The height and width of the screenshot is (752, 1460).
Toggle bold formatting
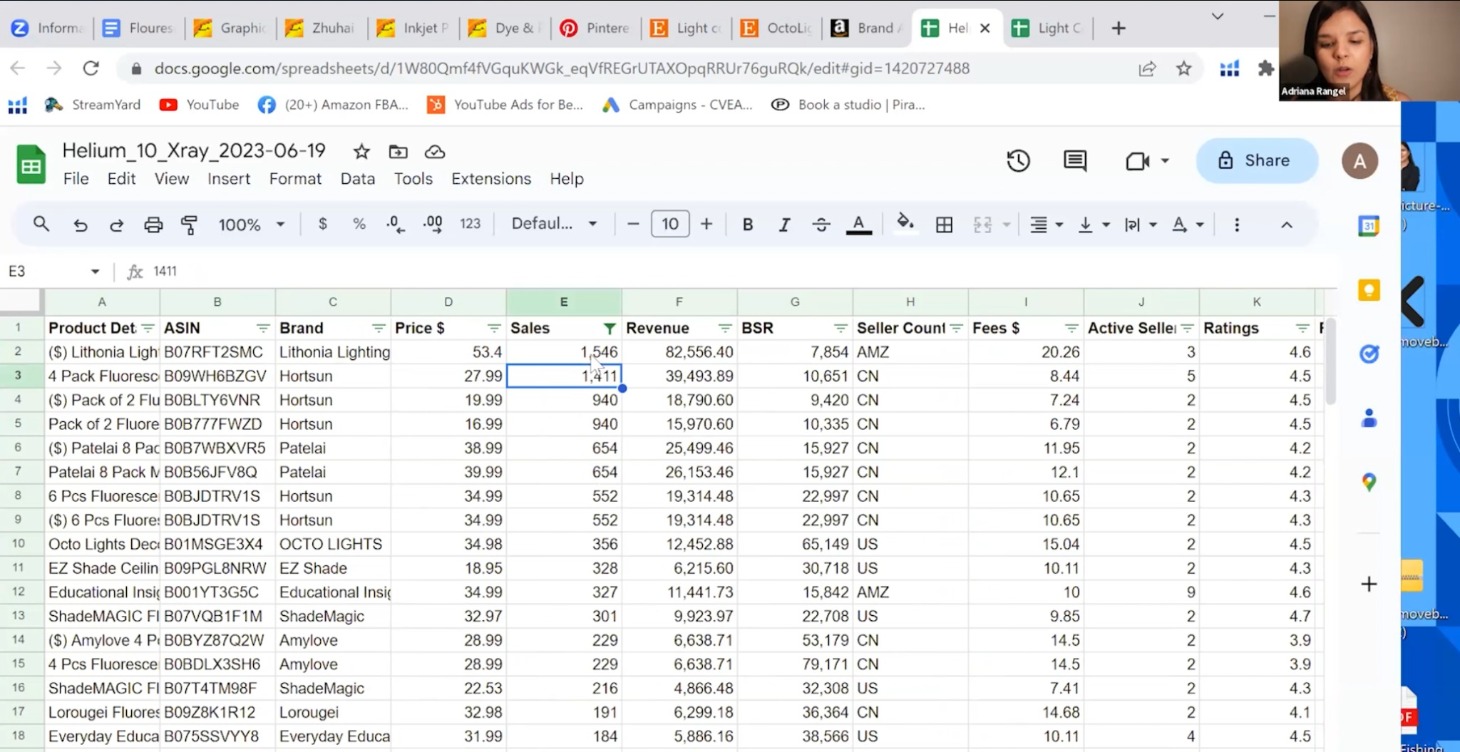[747, 225]
